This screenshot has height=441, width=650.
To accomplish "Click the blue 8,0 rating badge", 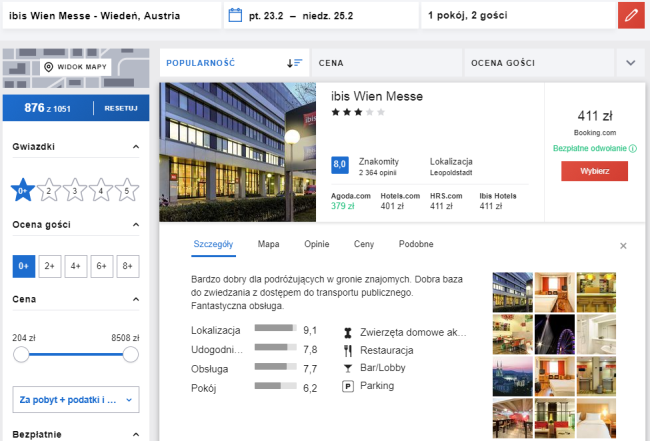I will [340, 165].
